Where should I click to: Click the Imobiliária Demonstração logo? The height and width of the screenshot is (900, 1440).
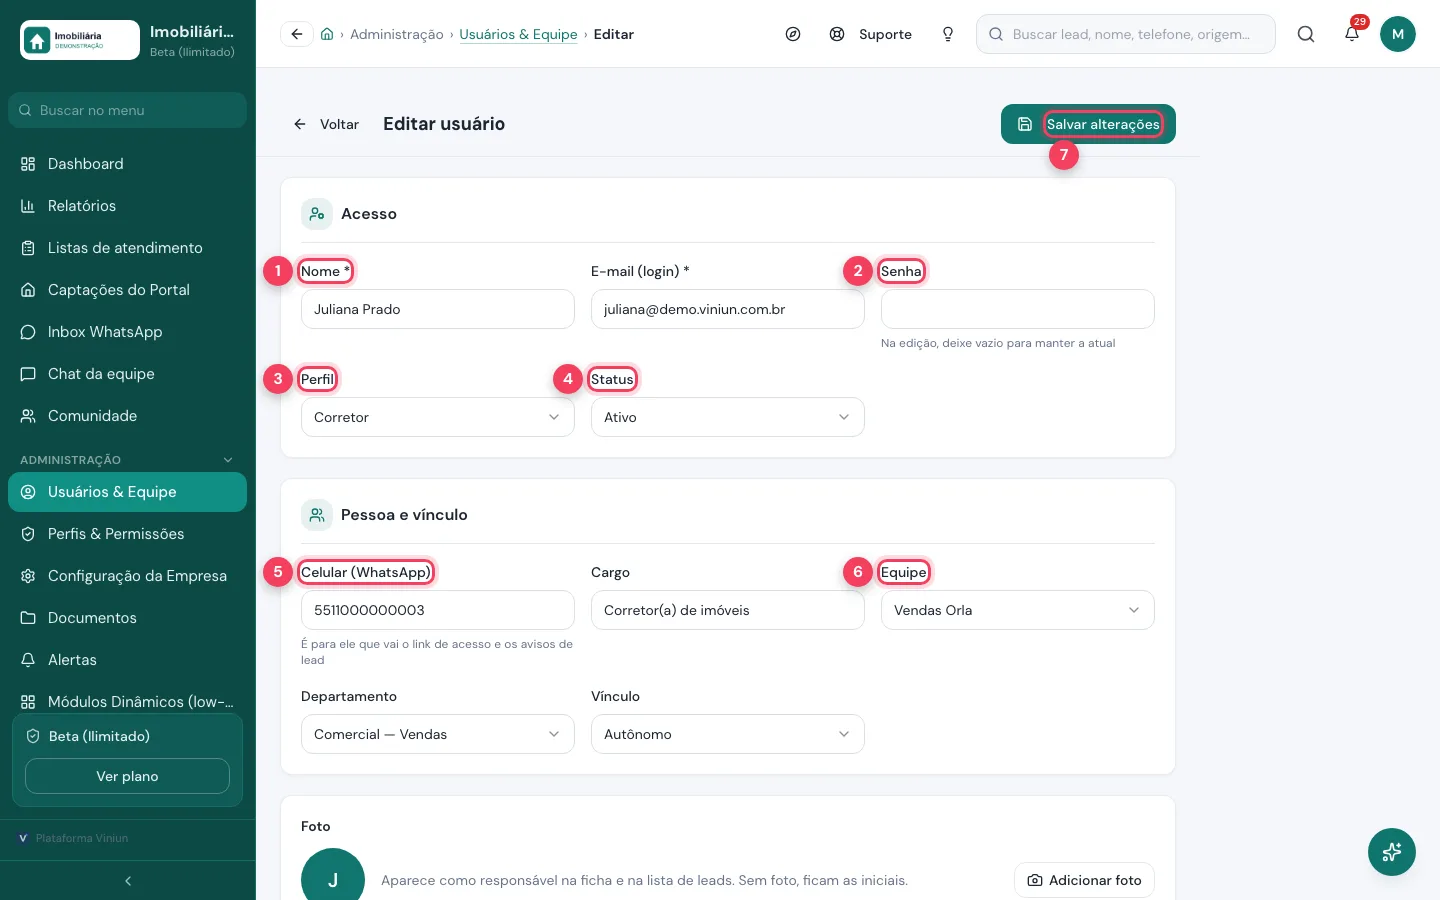80,40
